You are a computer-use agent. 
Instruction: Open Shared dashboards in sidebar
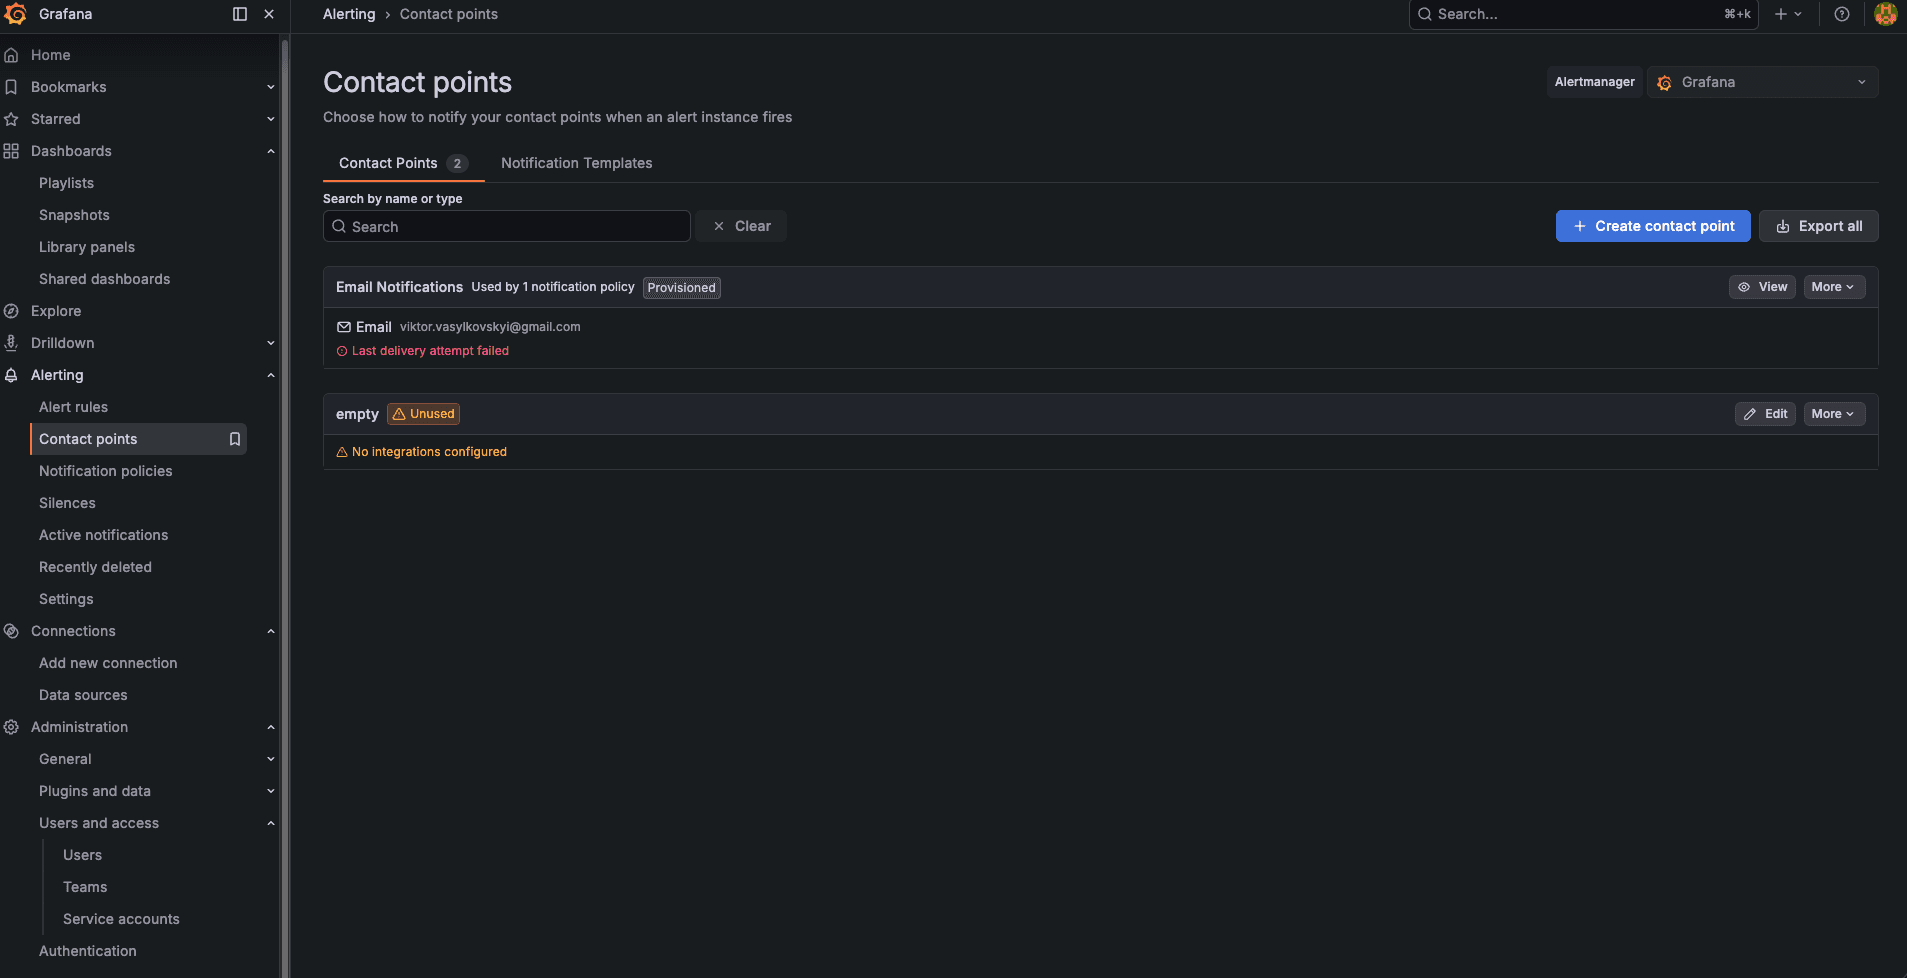coord(104,279)
